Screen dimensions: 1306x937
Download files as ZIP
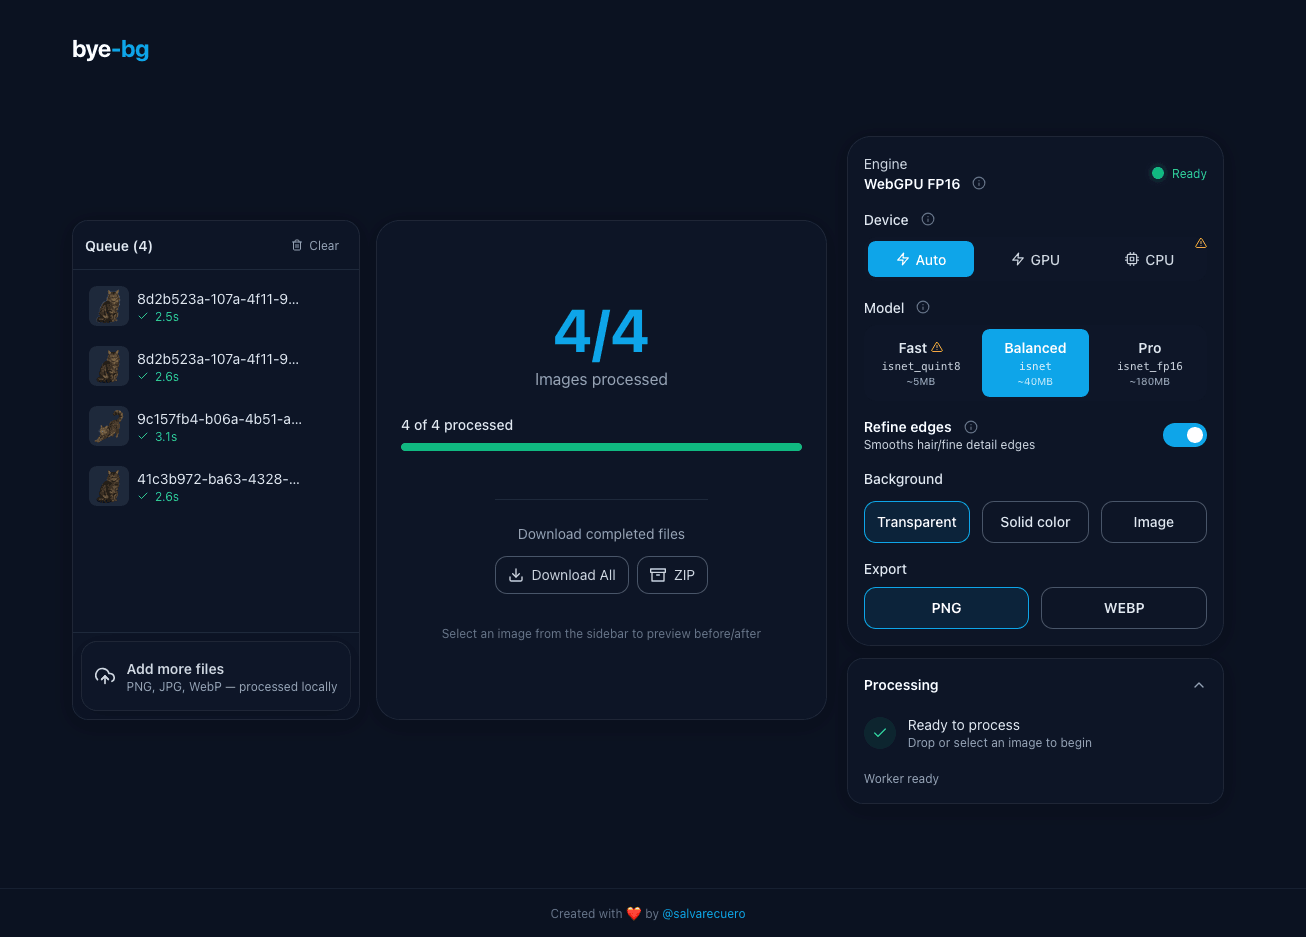coord(672,575)
